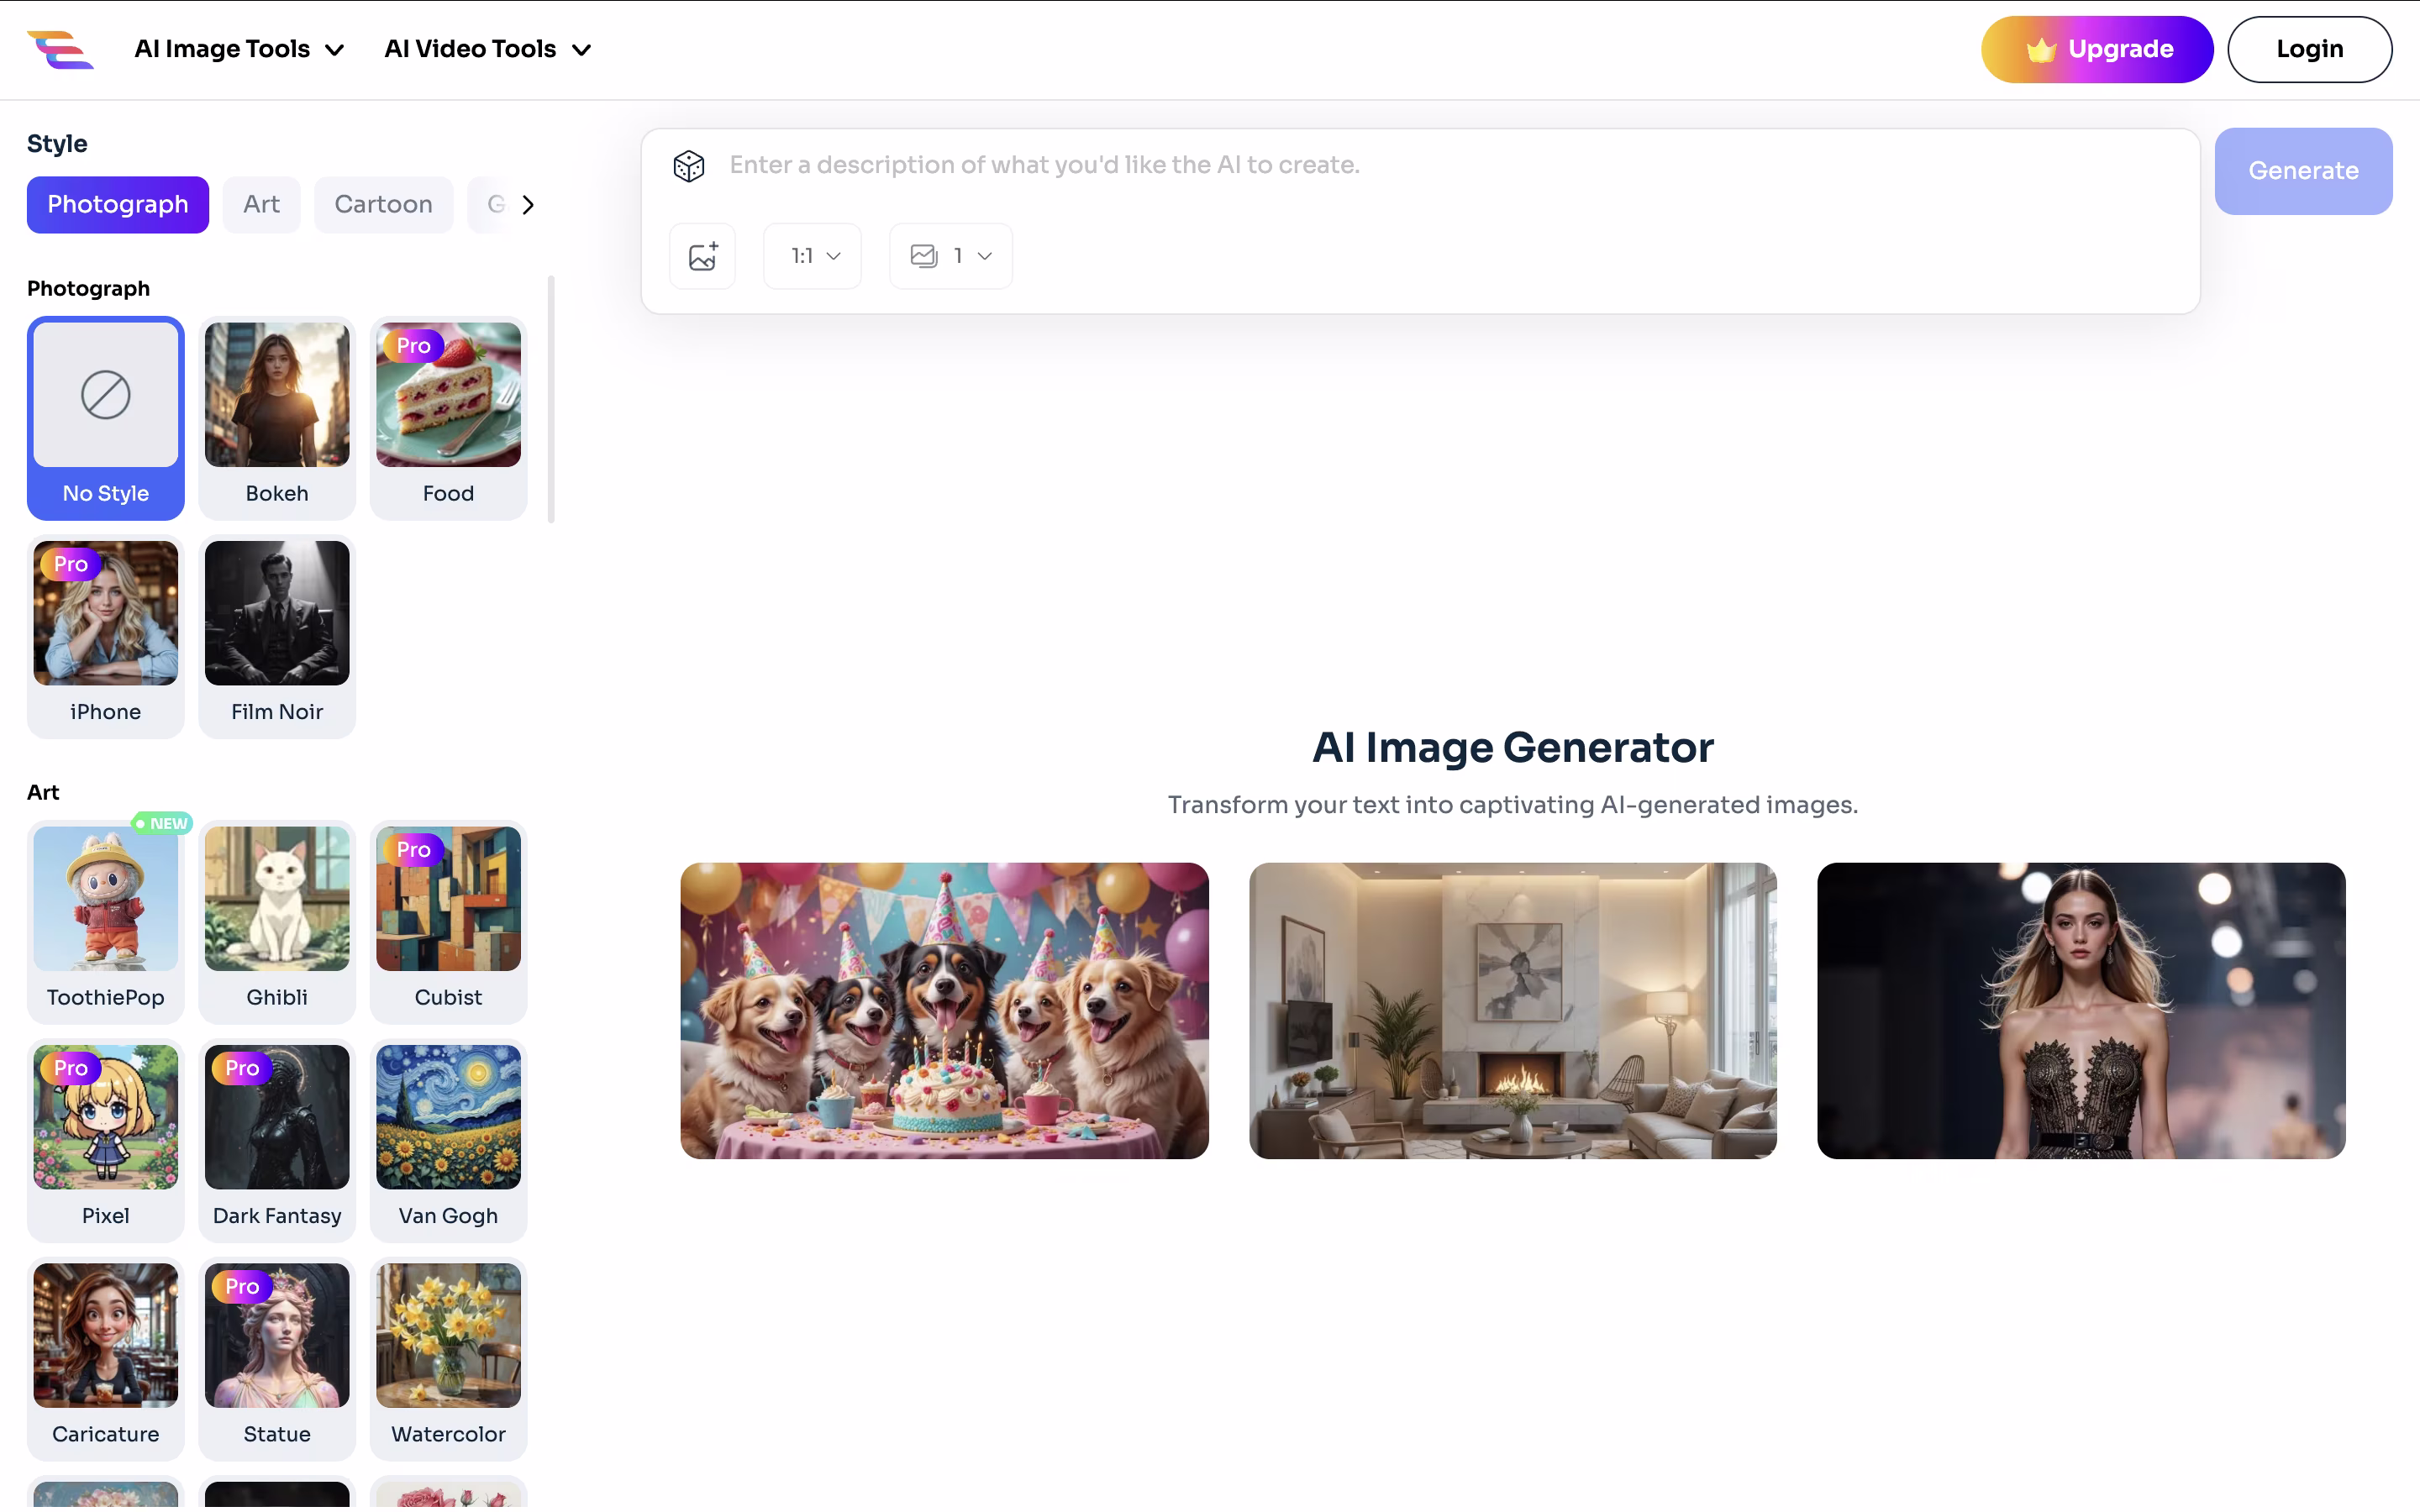
Task: Open the fashion model sample image
Action: (x=2081, y=1011)
